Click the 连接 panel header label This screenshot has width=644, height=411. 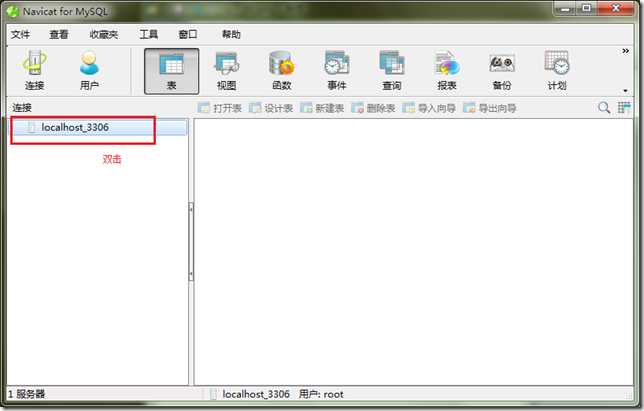coord(22,108)
